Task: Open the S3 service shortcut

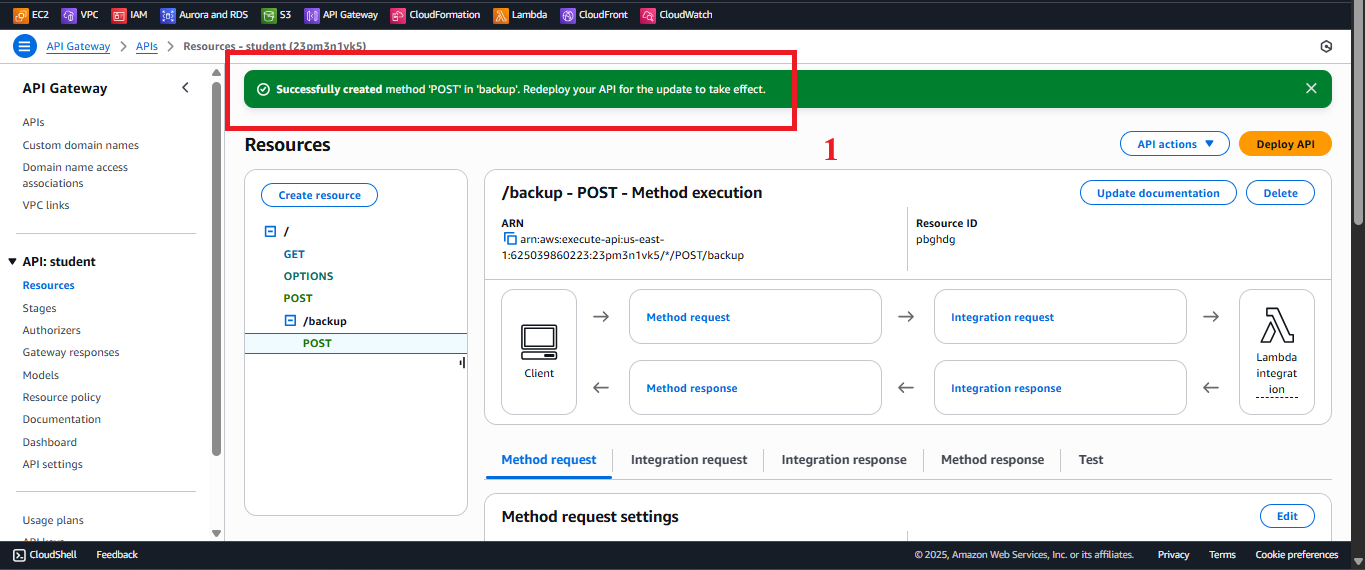Action: tap(276, 15)
